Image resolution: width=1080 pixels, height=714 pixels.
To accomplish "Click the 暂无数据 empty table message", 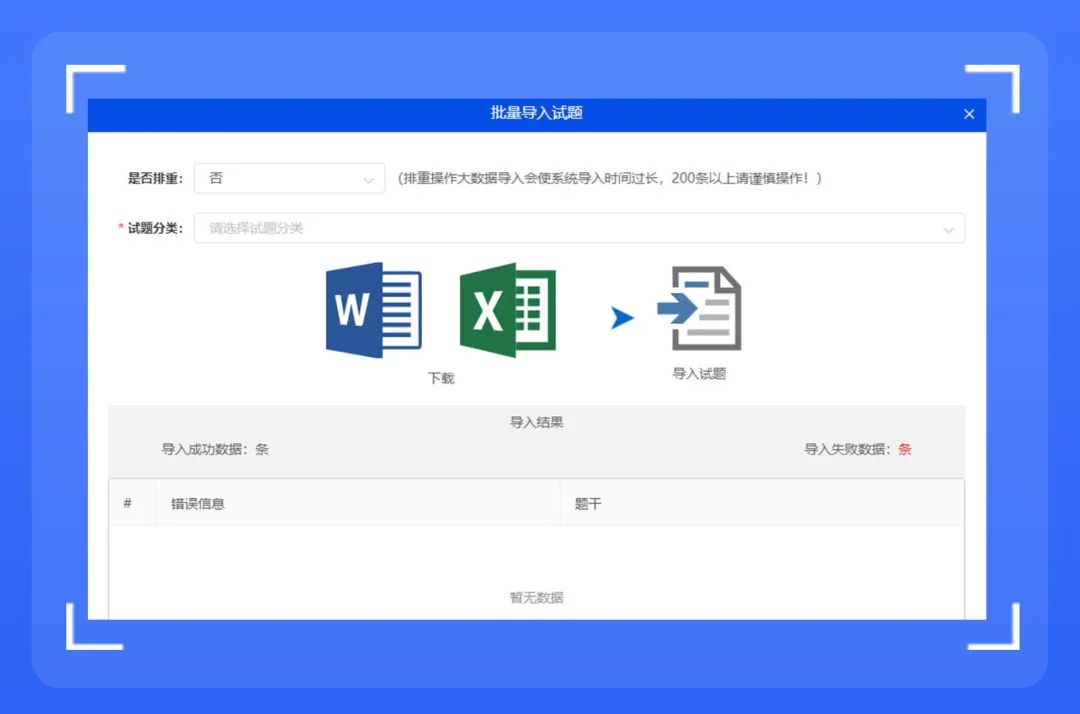I will (537, 598).
